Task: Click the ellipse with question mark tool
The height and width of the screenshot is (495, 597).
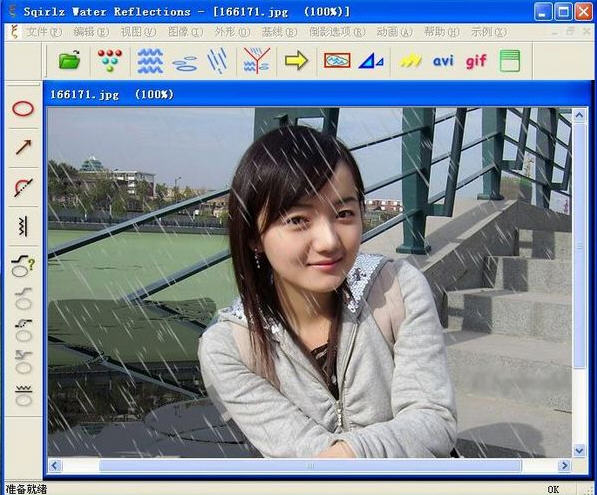Action: 23,266
